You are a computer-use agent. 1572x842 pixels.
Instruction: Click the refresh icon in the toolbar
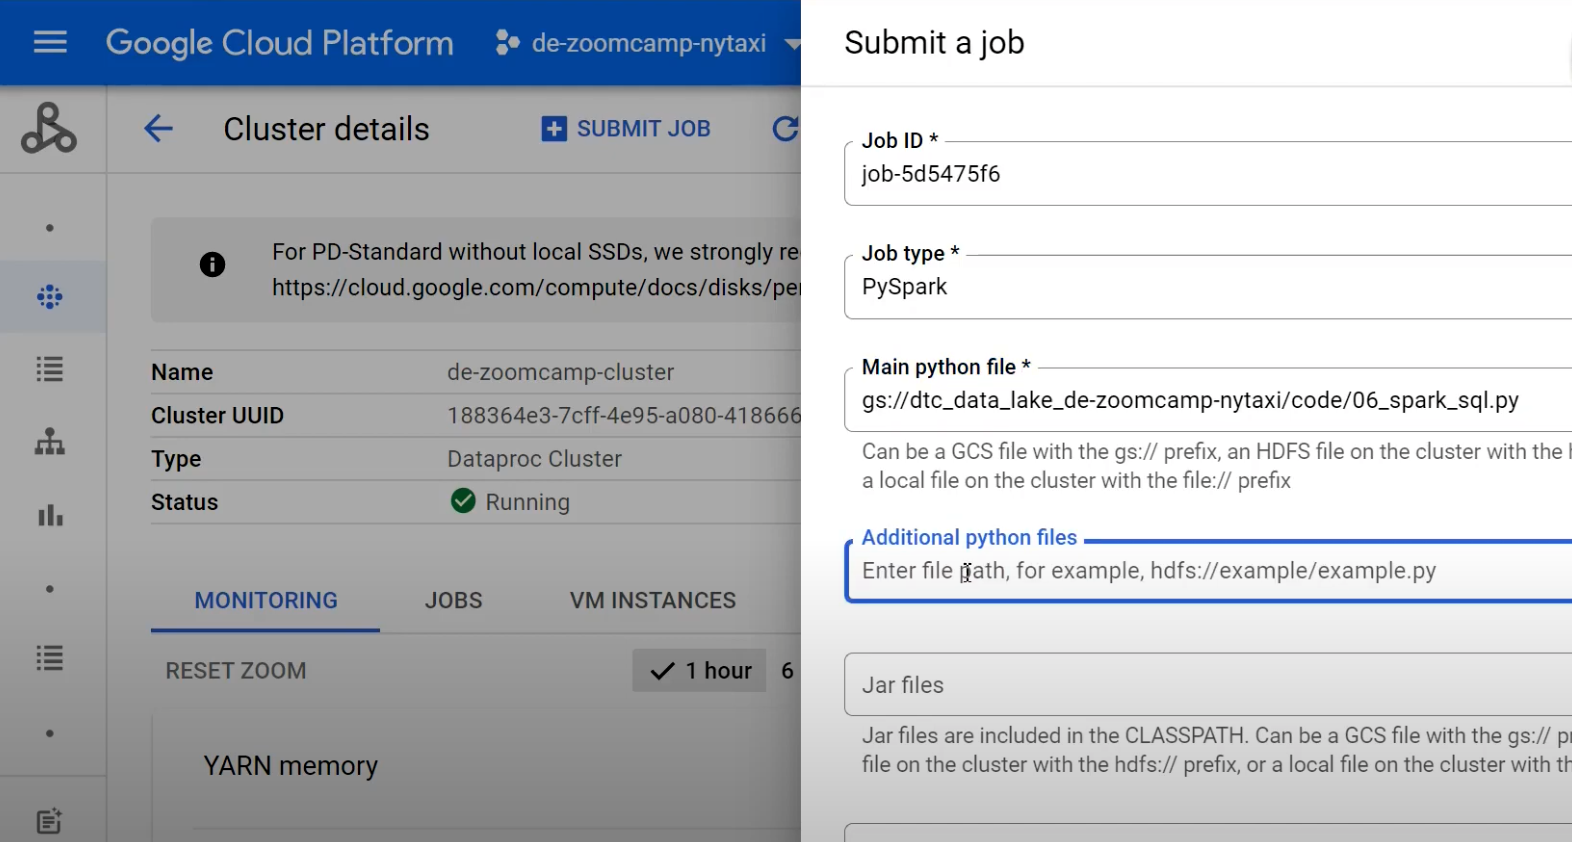tap(785, 128)
